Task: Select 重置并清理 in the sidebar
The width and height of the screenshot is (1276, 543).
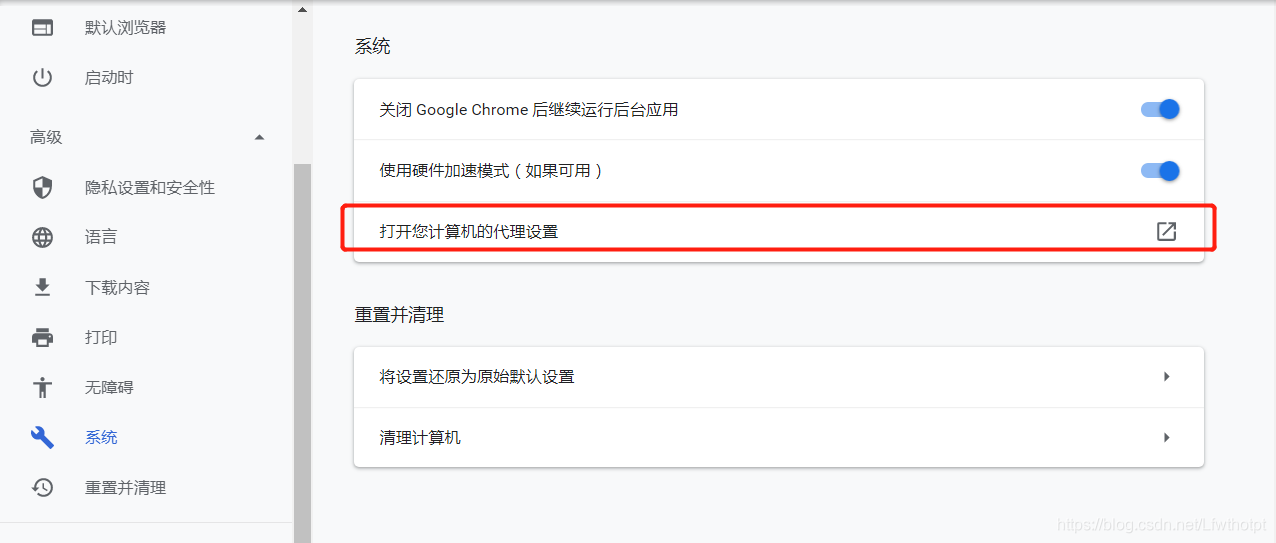Action: [126, 488]
